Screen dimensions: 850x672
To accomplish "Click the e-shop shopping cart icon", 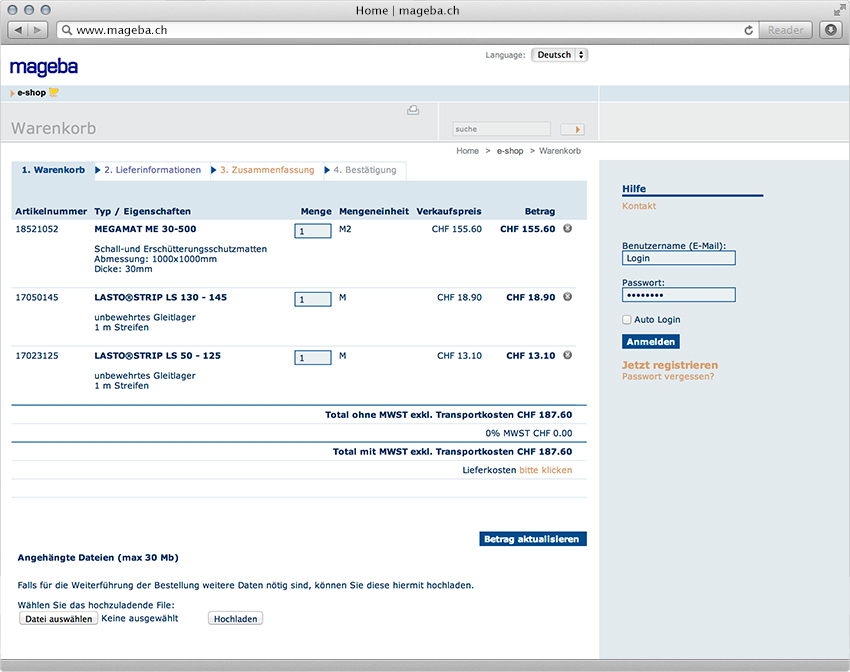I will coord(54,93).
